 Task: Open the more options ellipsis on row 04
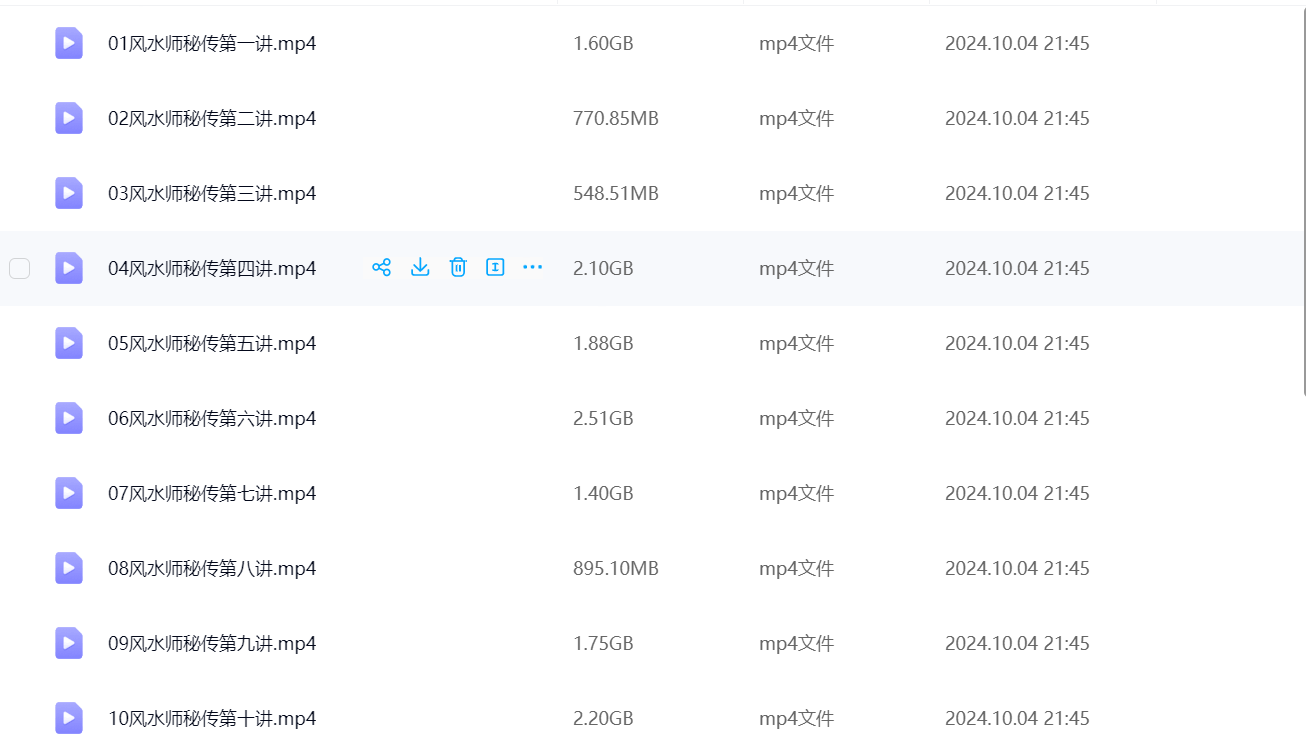click(x=533, y=267)
